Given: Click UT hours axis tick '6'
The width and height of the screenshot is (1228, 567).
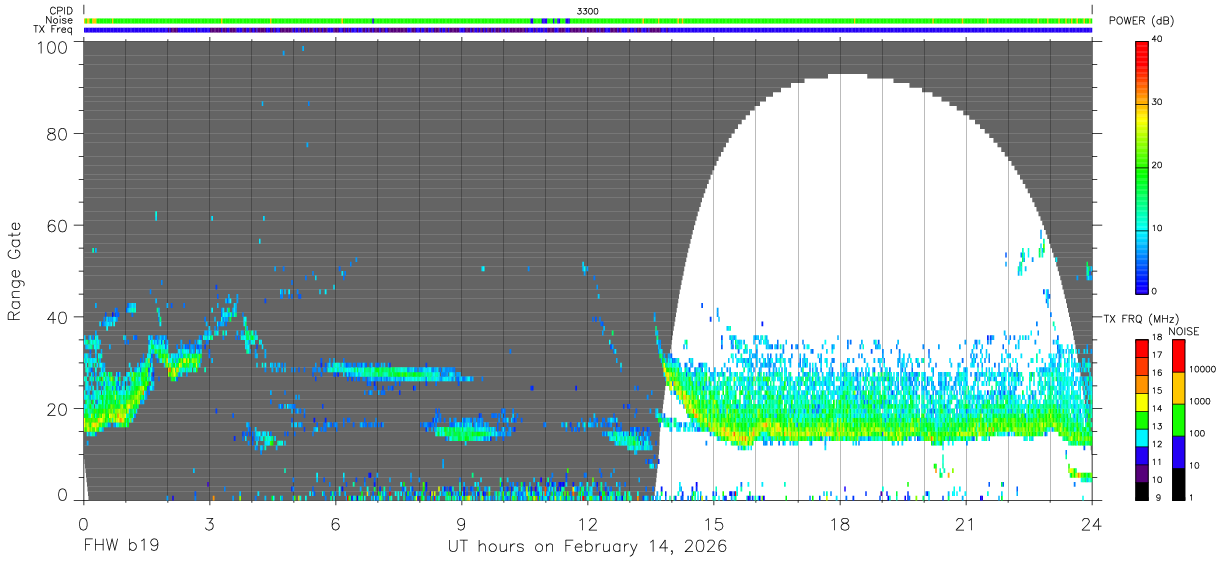Looking at the screenshot, I should [x=335, y=523].
